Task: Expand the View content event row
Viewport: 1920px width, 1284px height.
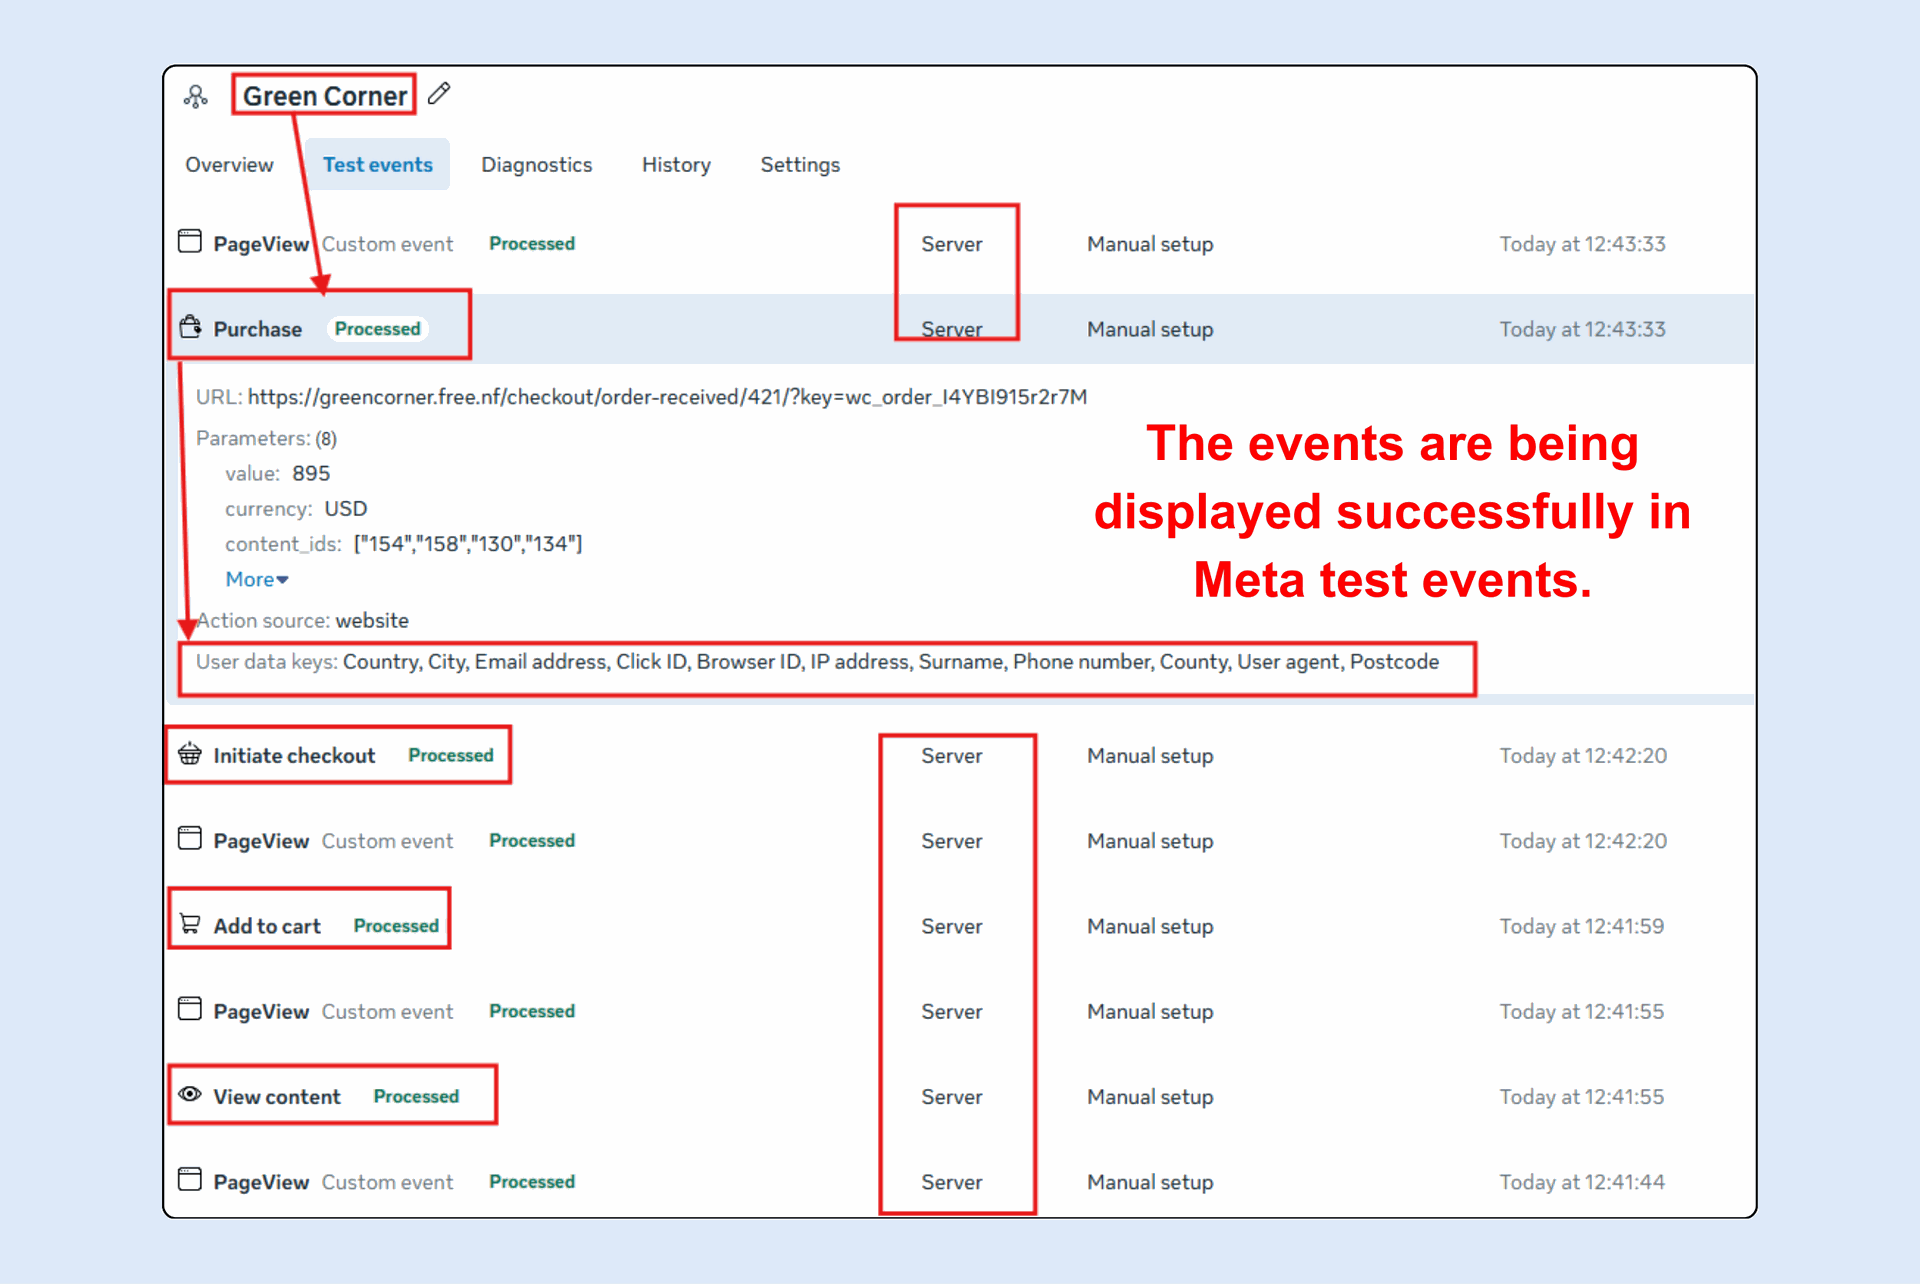Action: point(277,1097)
